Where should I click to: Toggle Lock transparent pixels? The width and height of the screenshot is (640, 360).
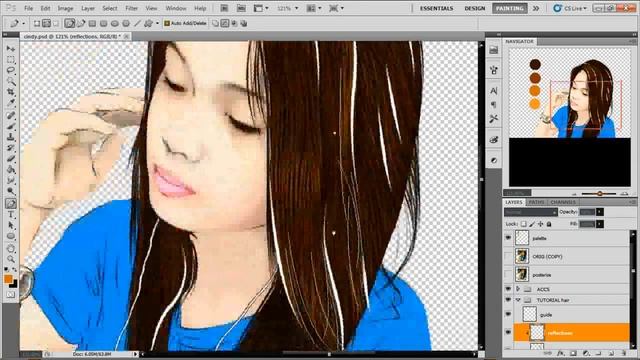[x=524, y=224]
